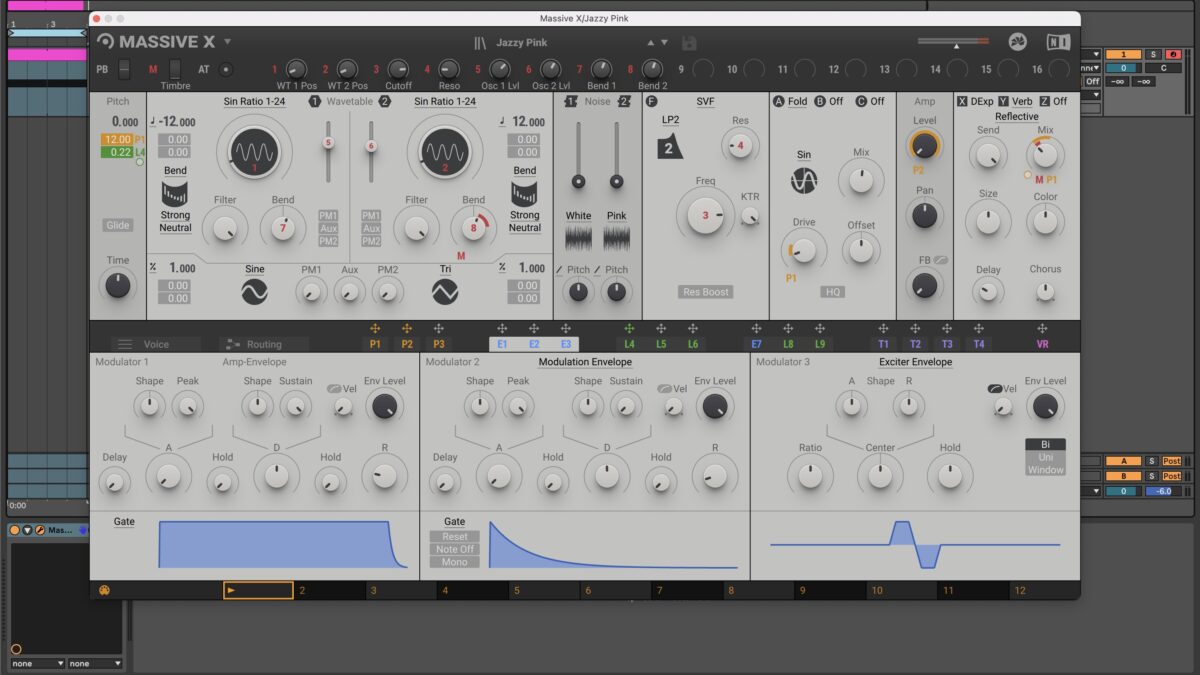Click the move handle above VR

coord(1042,328)
